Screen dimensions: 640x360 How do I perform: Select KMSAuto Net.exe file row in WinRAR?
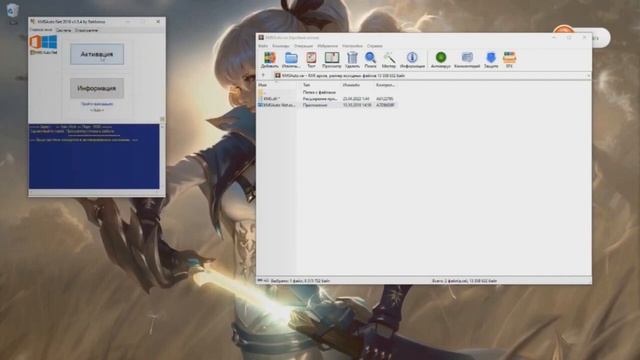(x=327, y=105)
